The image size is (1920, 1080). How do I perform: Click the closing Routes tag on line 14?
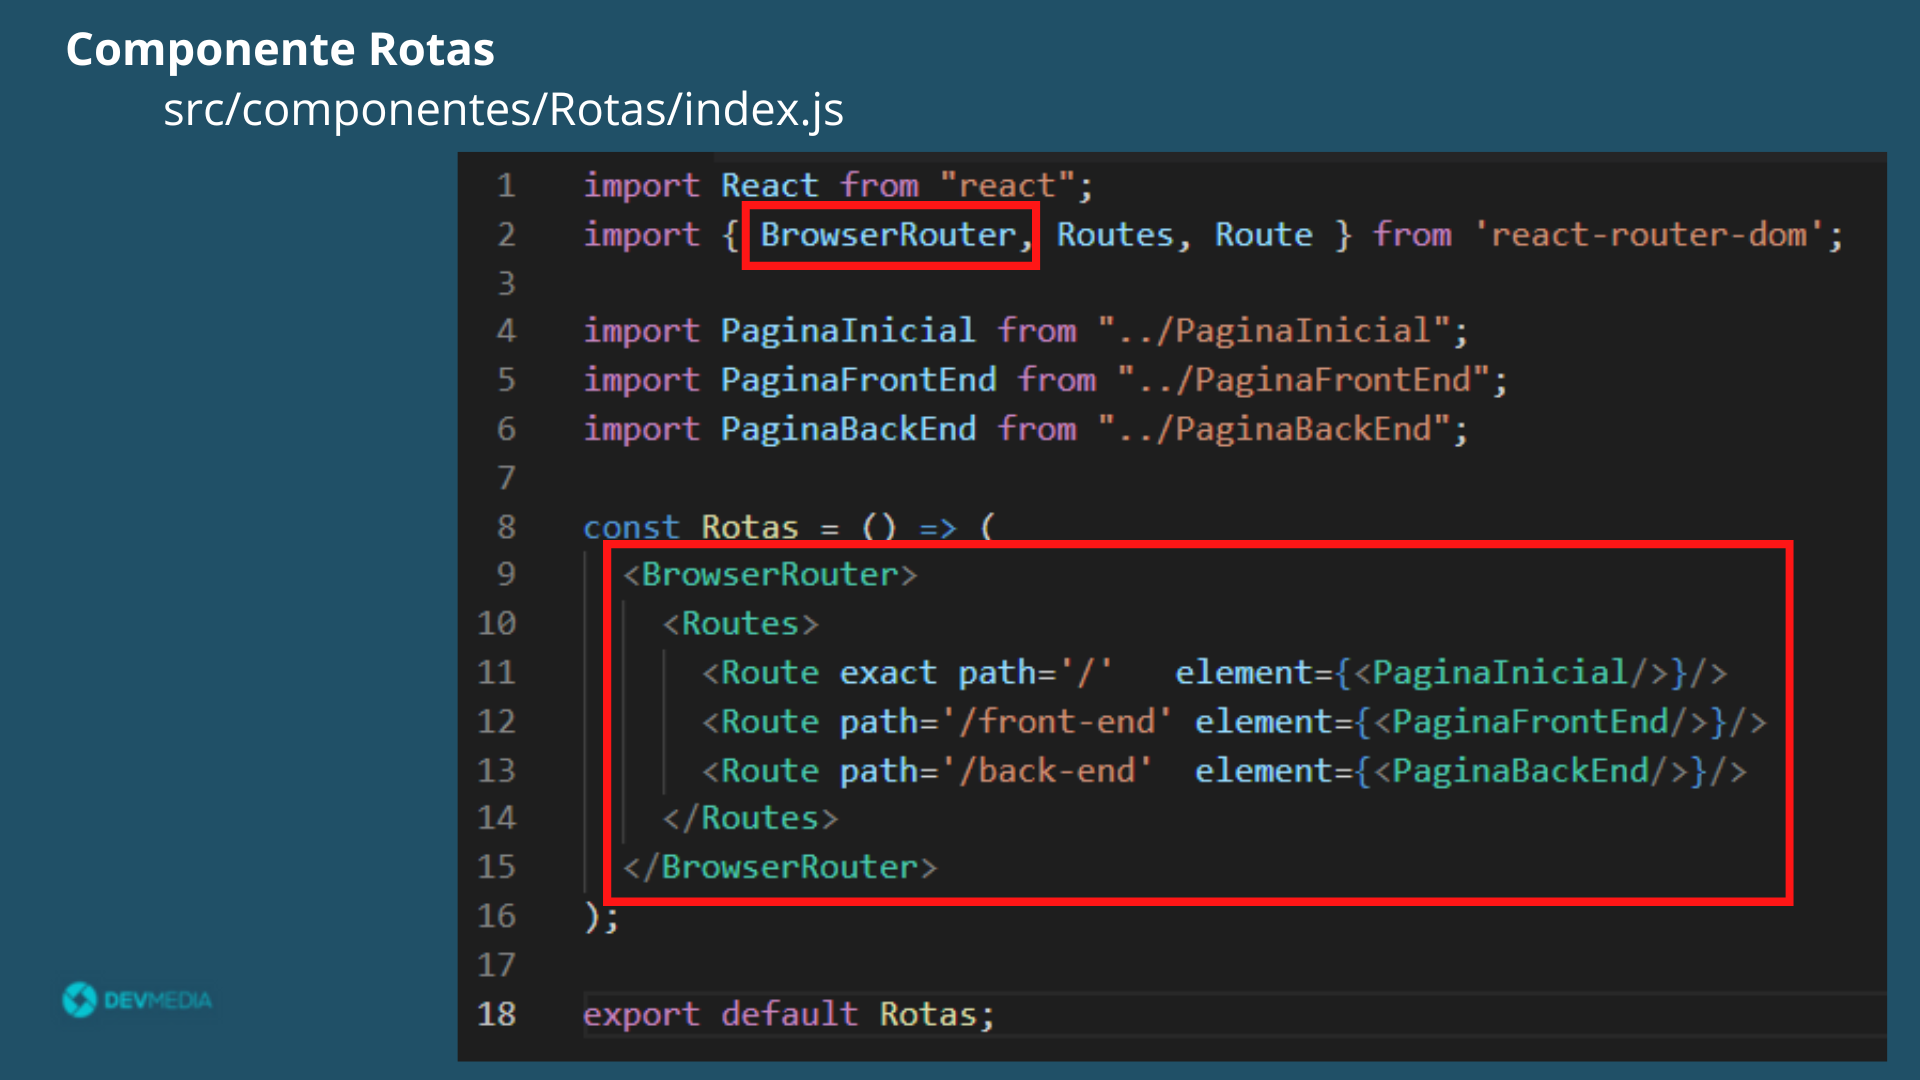750,818
